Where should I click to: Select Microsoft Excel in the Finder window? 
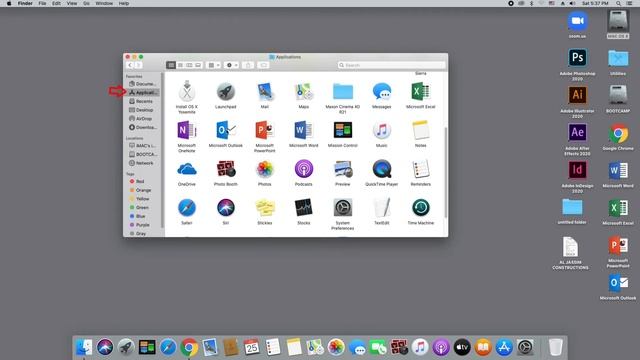pos(421,92)
